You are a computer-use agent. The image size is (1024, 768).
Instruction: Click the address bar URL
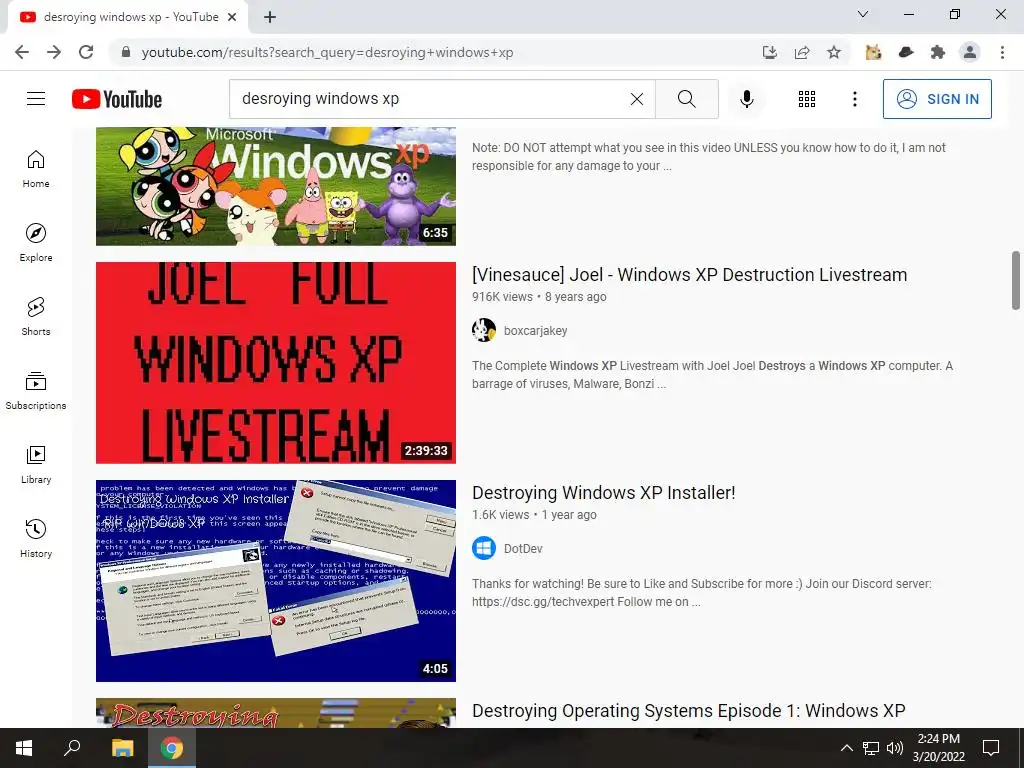coord(327,52)
